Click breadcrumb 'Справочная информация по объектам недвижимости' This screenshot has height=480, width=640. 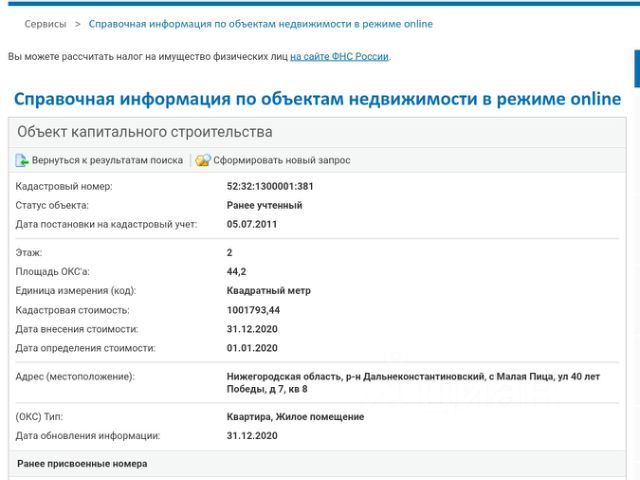pos(260,24)
